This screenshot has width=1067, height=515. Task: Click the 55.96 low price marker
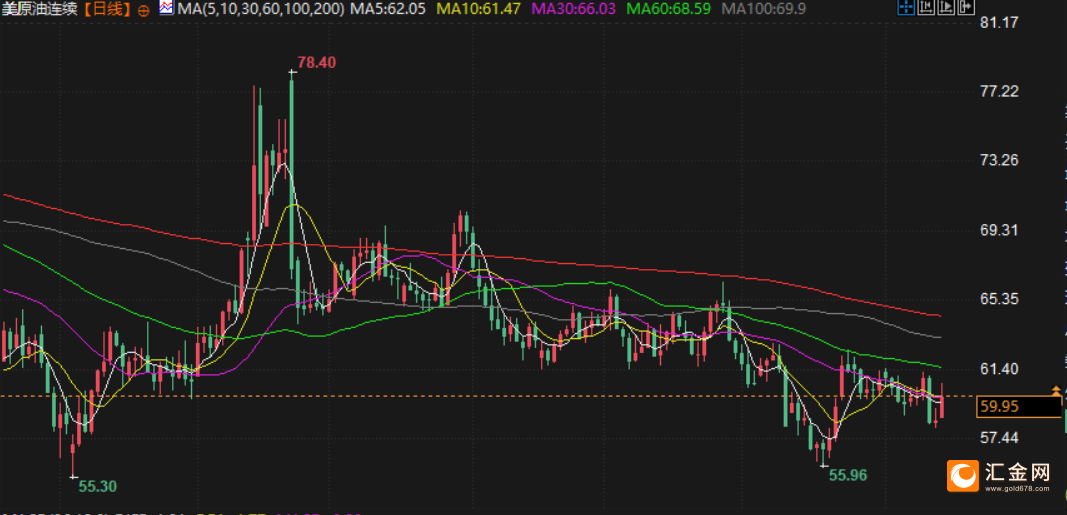tap(848, 476)
